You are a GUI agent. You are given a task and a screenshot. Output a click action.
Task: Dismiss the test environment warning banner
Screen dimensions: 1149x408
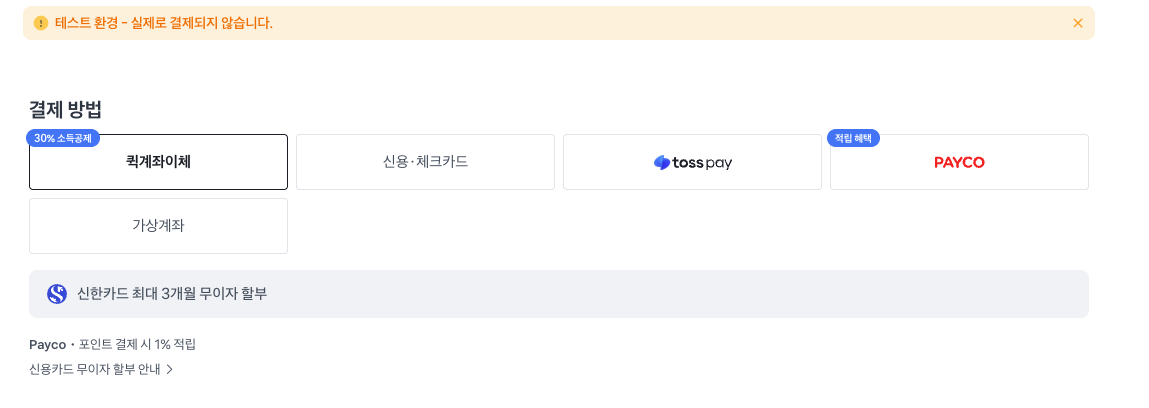(x=1077, y=23)
